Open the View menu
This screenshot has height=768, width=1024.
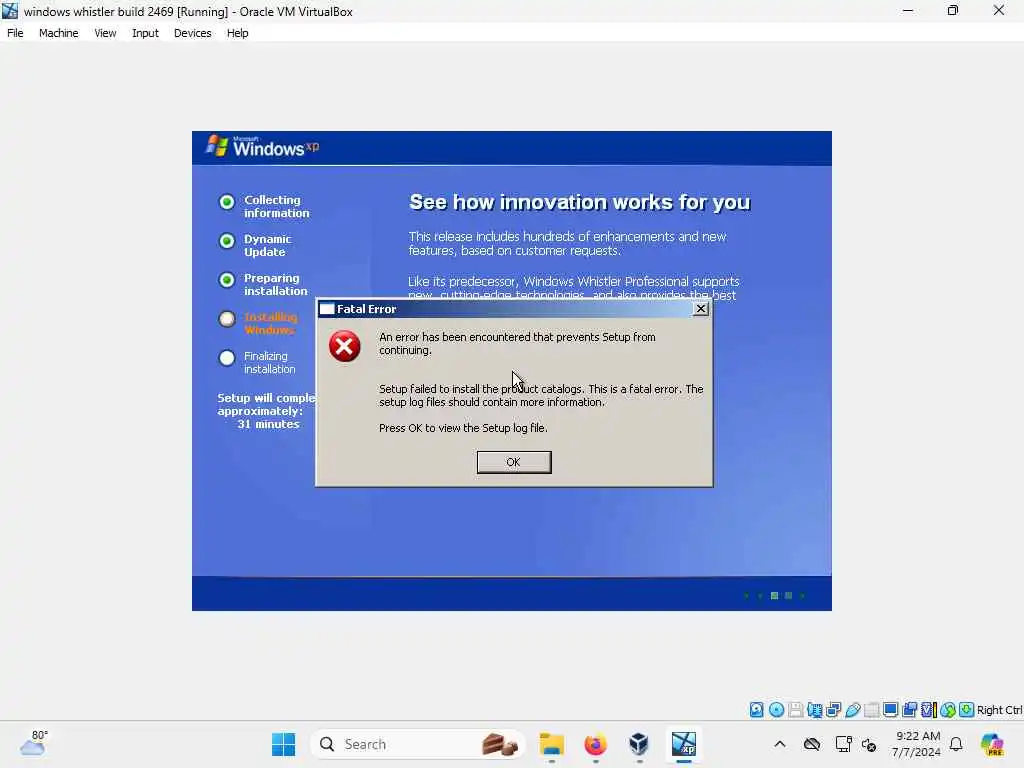click(105, 33)
